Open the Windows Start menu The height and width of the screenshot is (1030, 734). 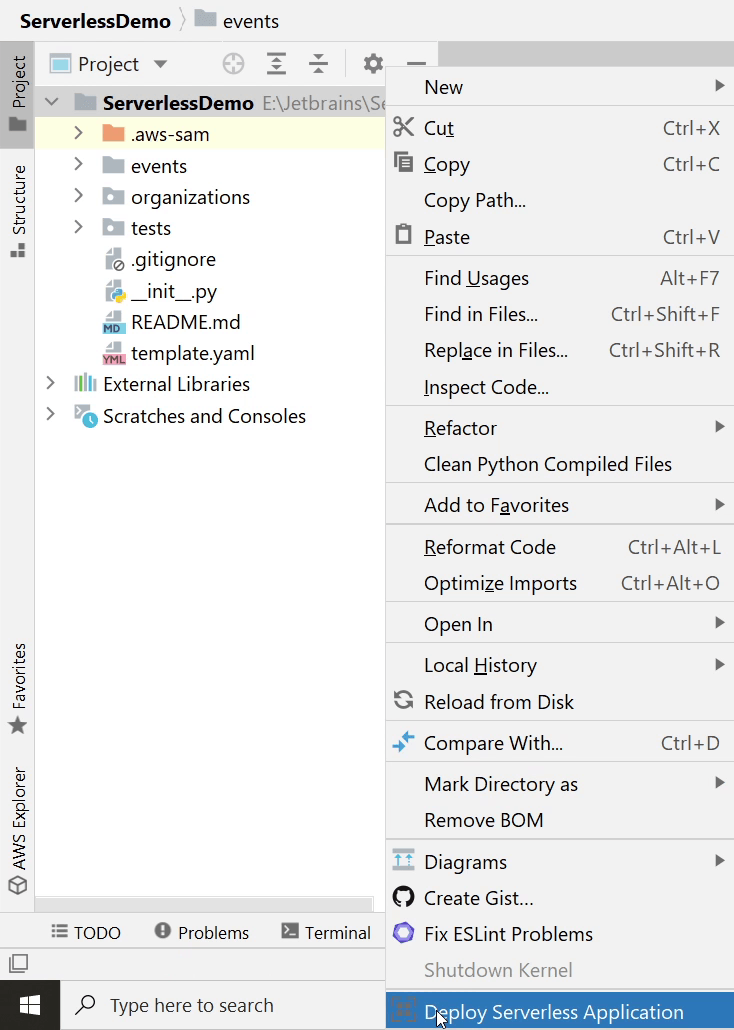[29, 1005]
